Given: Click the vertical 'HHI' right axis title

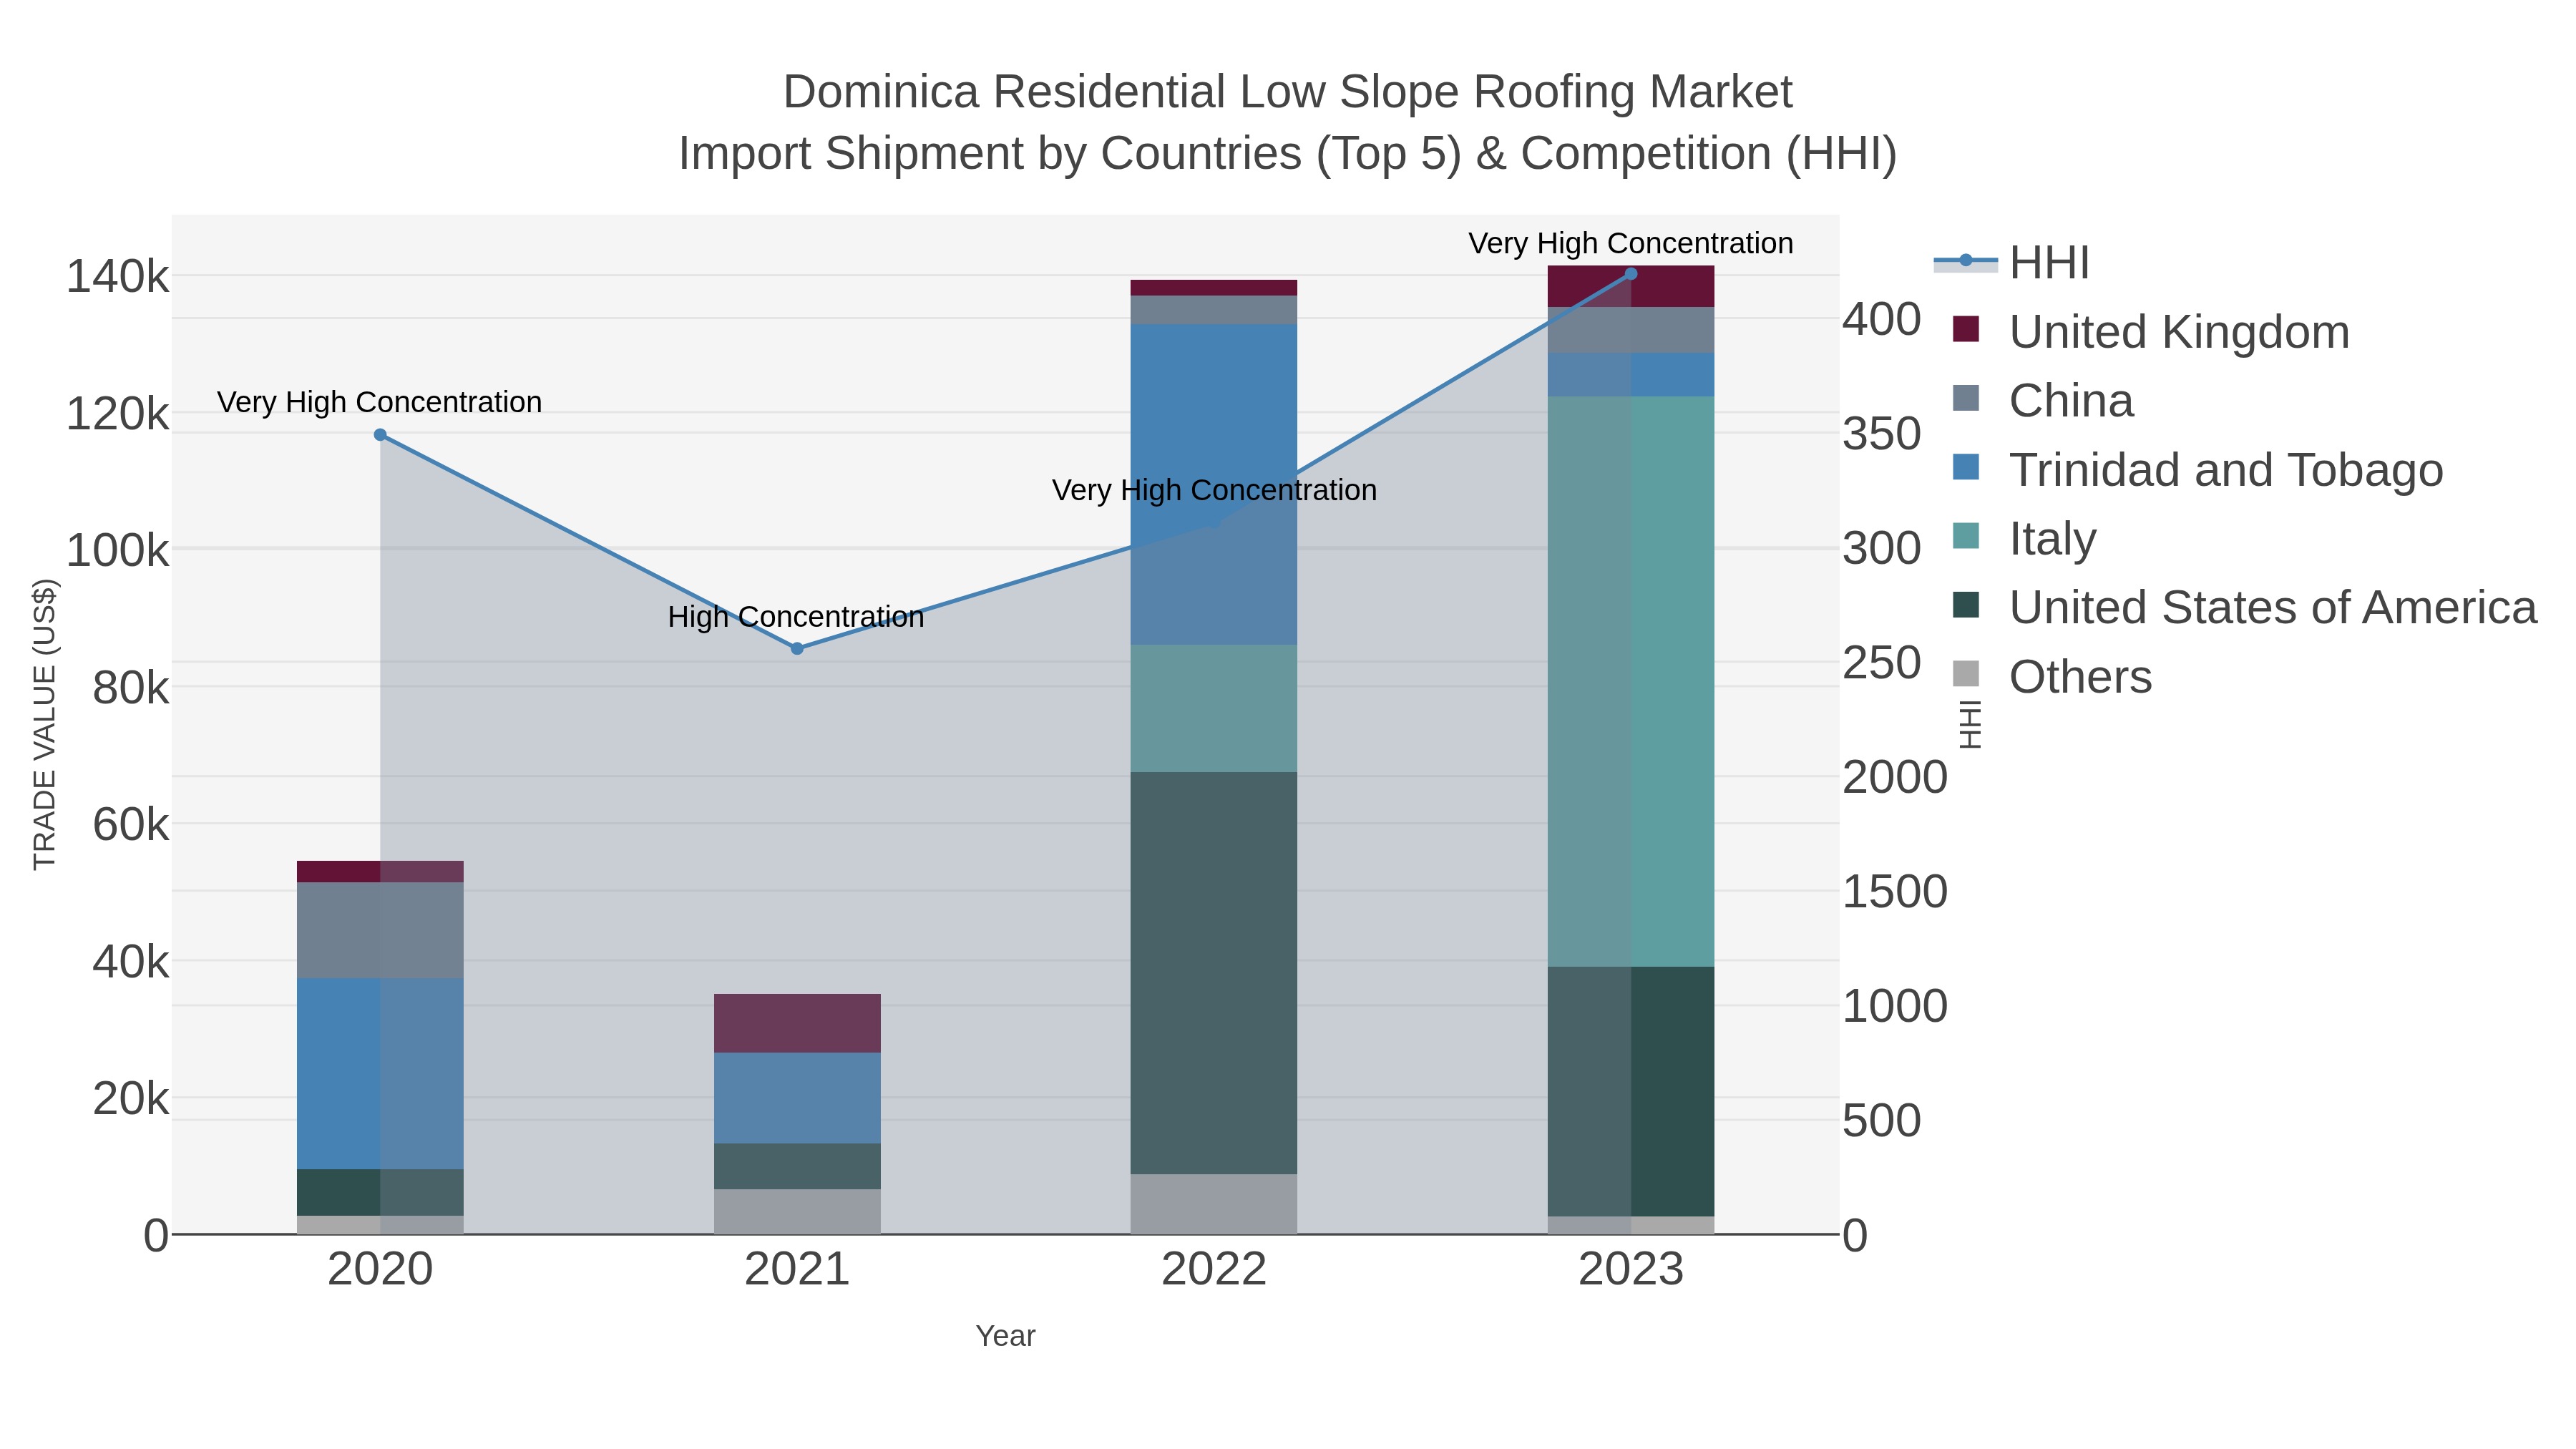Looking at the screenshot, I should [1969, 725].
